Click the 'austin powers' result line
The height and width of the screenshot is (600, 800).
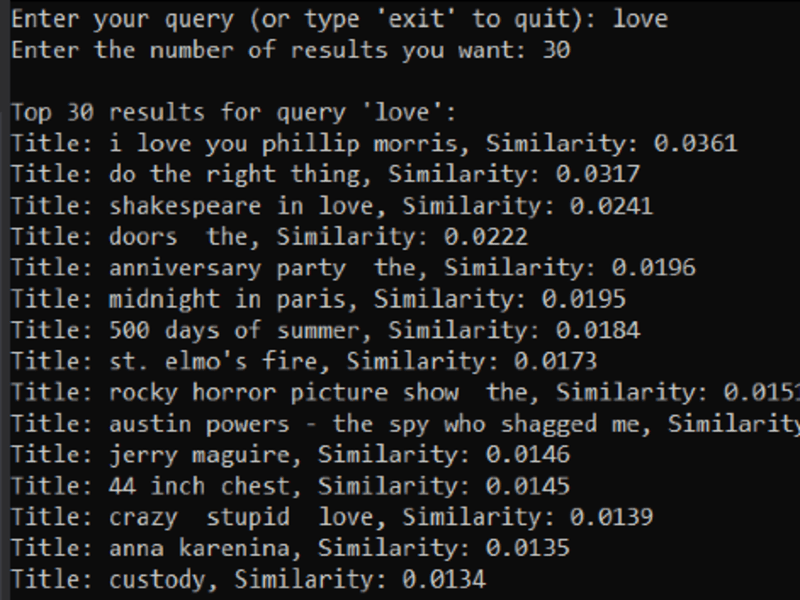point(406,424)
